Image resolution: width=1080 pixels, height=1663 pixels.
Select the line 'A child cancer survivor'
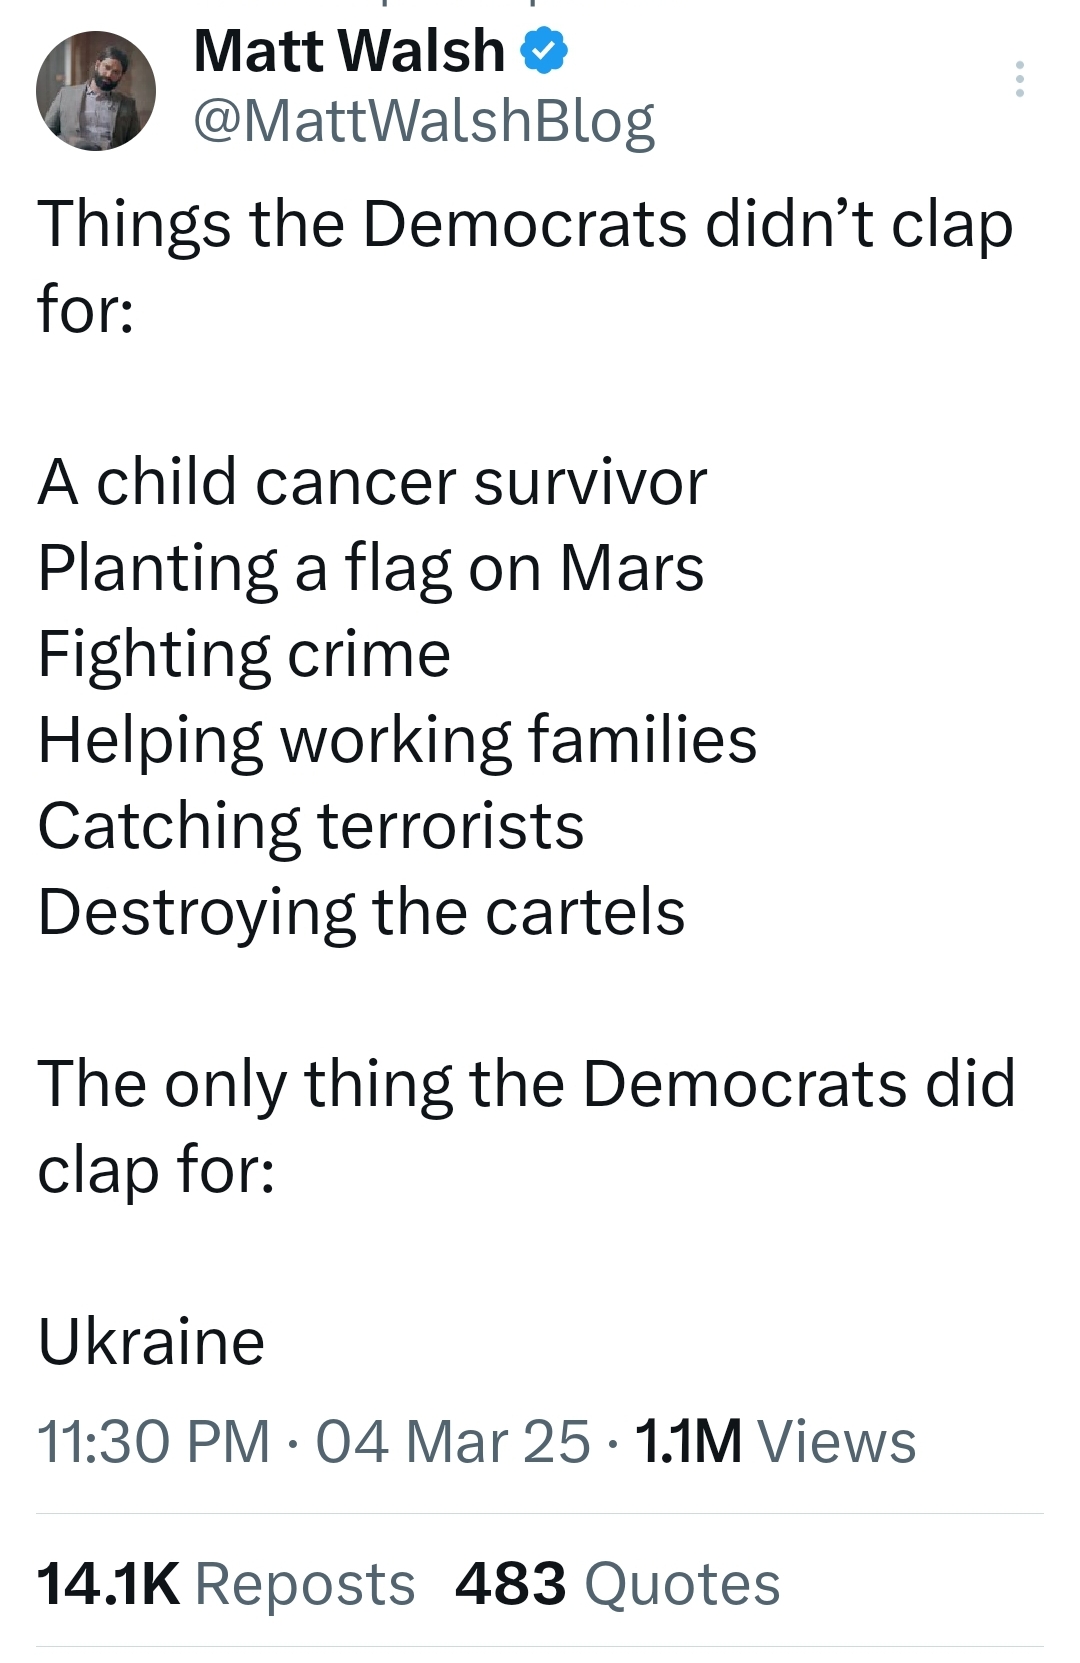tap(372, 482)
